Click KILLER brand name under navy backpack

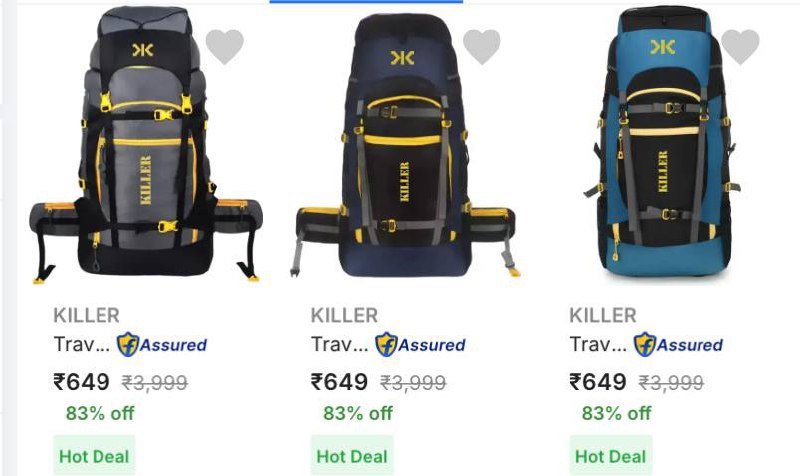[344, 315]
